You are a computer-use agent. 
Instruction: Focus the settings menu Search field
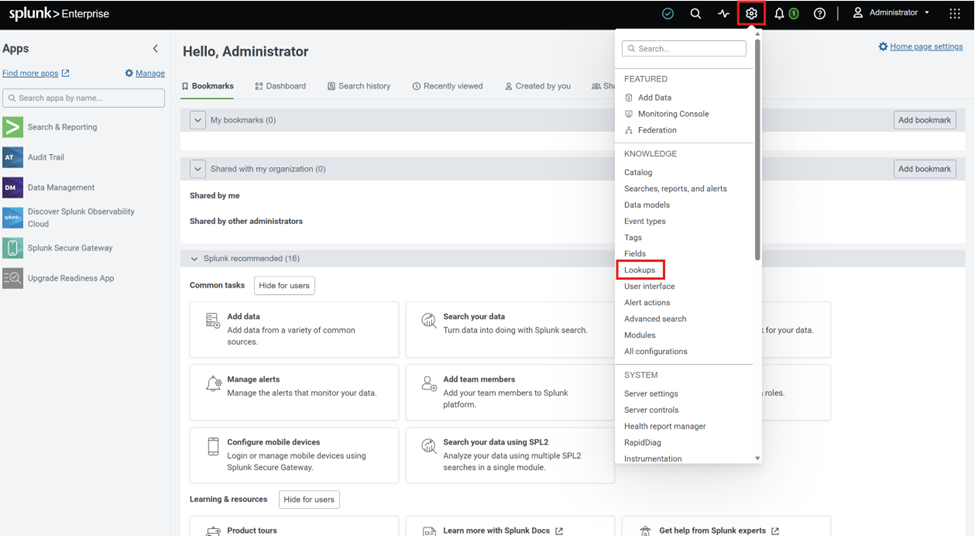pos(684,49)
